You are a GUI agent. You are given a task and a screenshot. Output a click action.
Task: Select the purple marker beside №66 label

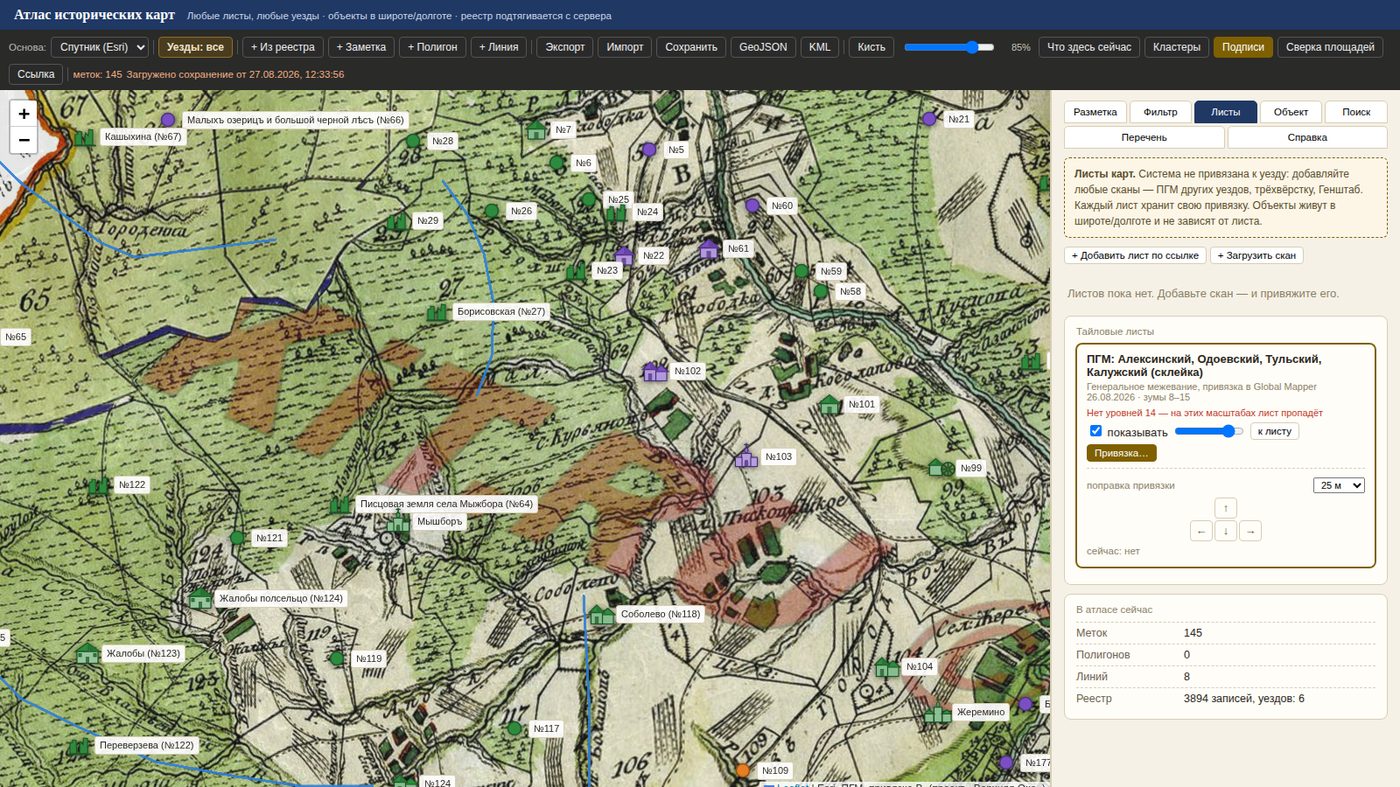point(168,120)
